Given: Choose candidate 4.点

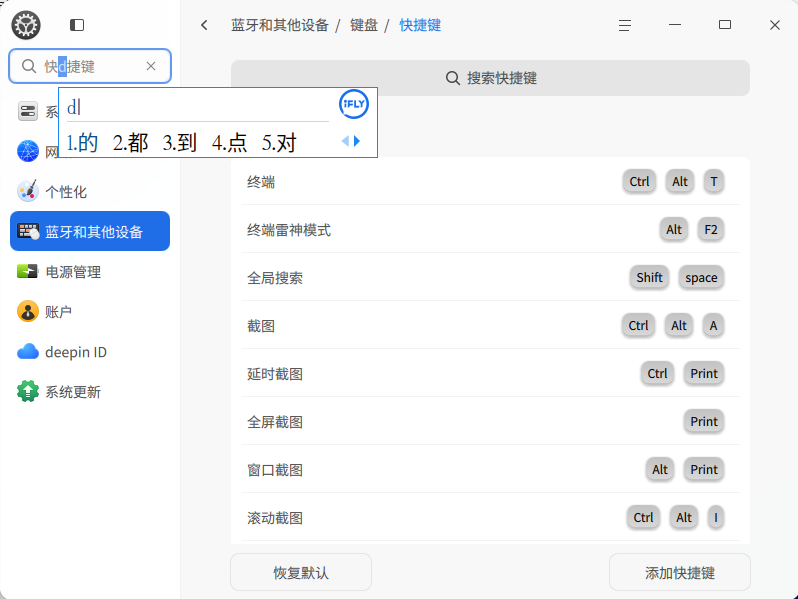Looking at the screenshot, I should click(x=230, y=143).
